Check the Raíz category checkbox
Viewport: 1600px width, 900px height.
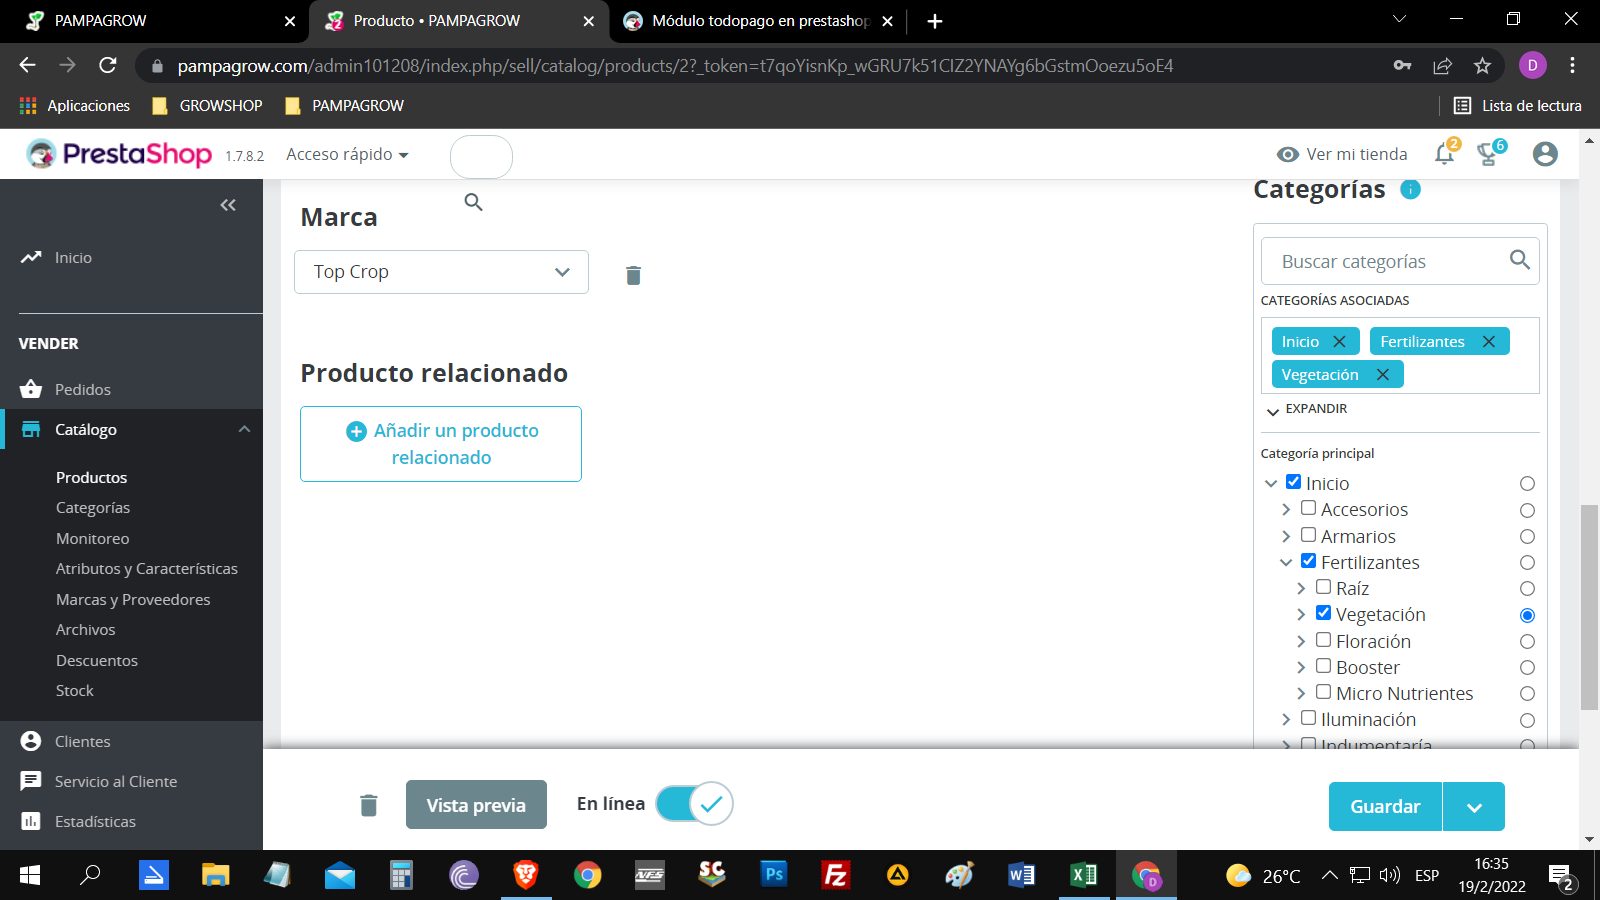pyautogui.click(x=1323, y=587)
